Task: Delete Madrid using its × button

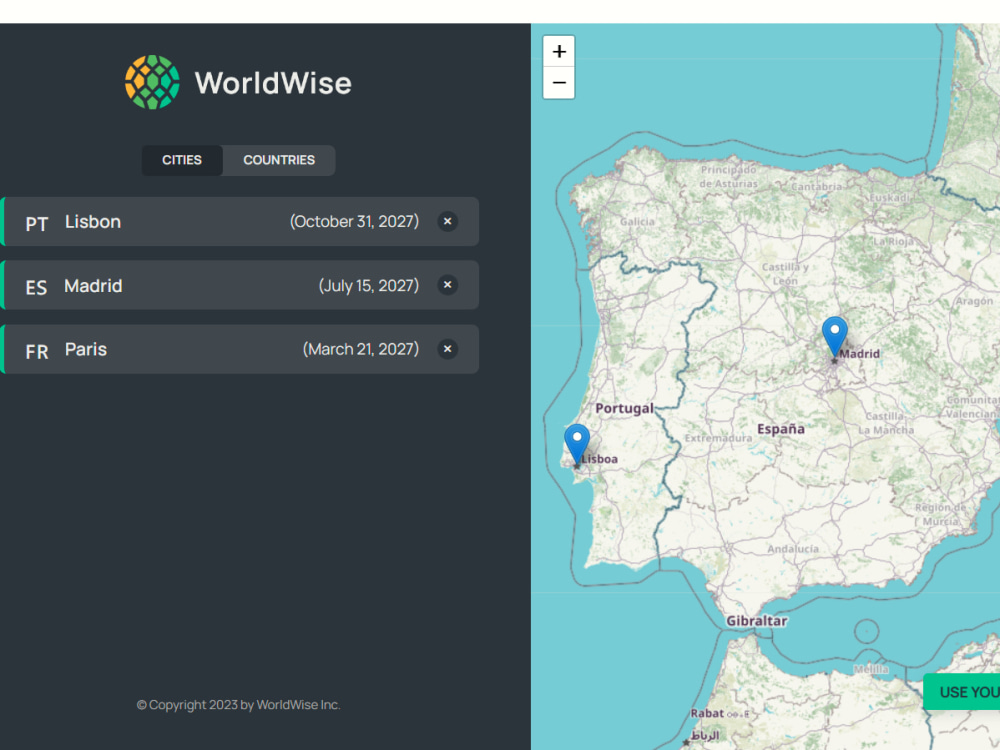Action: tap(448, 285)
